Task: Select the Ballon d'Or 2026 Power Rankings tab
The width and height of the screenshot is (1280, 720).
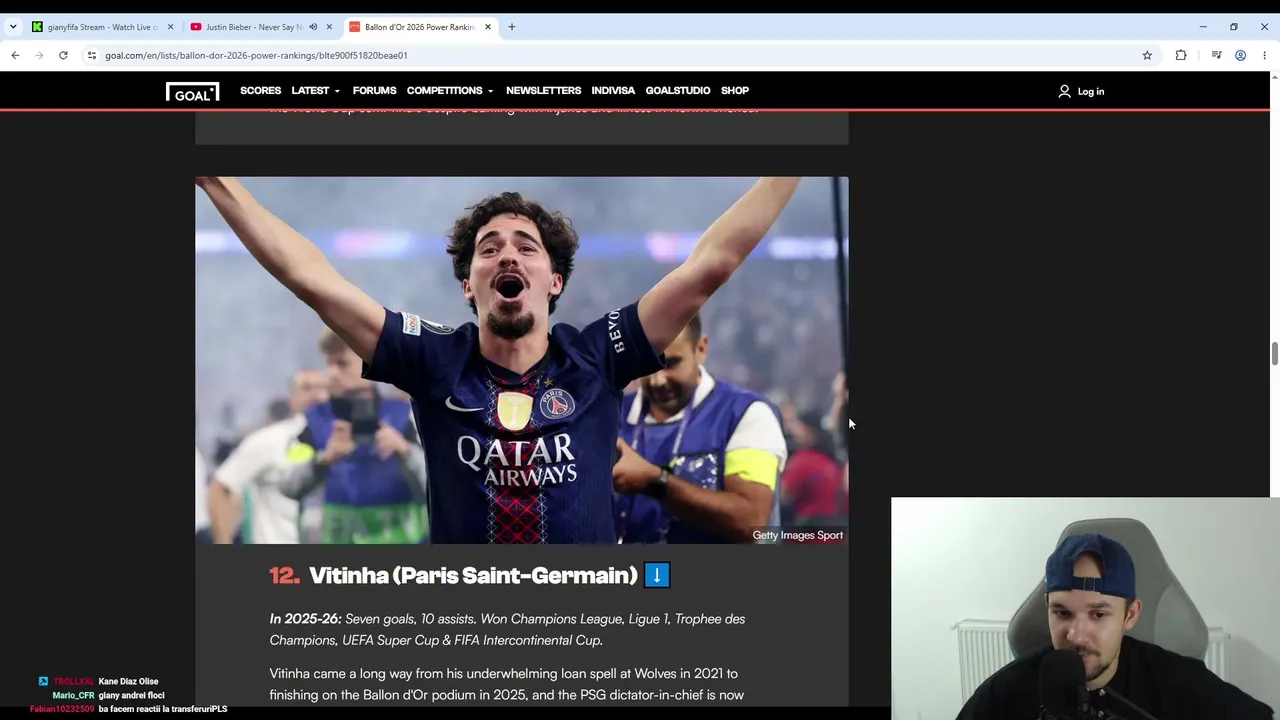Action: click(x=420, y=27)
